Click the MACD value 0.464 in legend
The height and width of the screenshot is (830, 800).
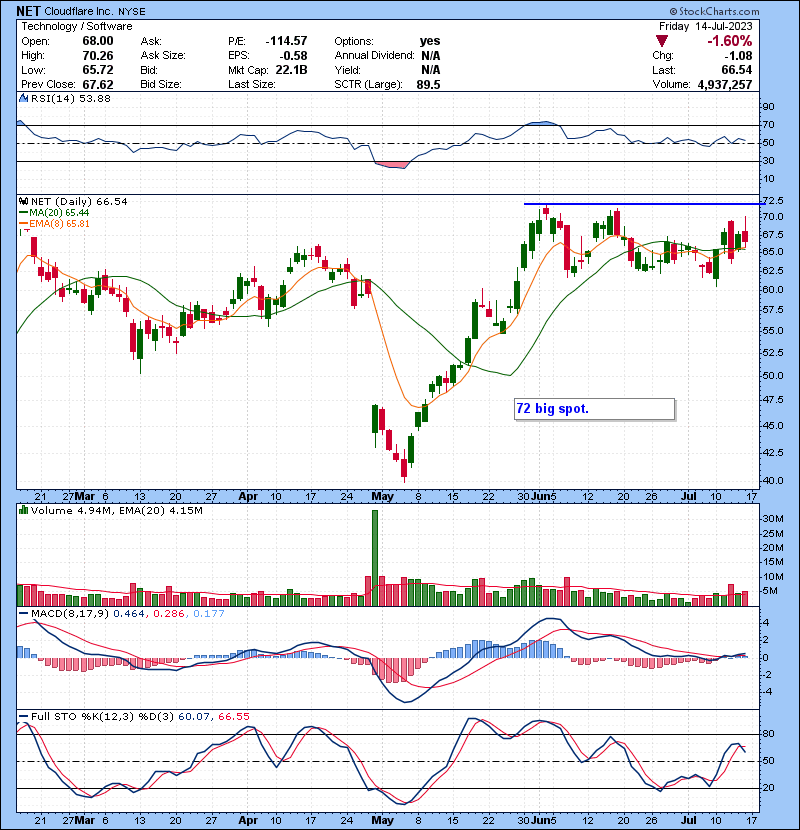pyautogui.click(x=129, y=614)
